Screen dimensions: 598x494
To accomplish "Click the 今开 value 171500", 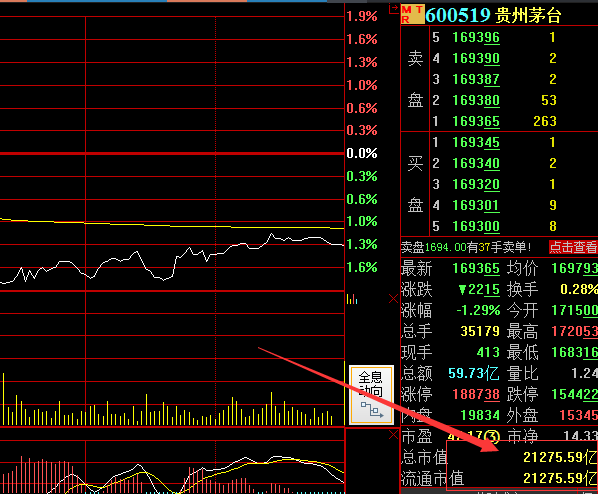I will [x=574, y=311].
